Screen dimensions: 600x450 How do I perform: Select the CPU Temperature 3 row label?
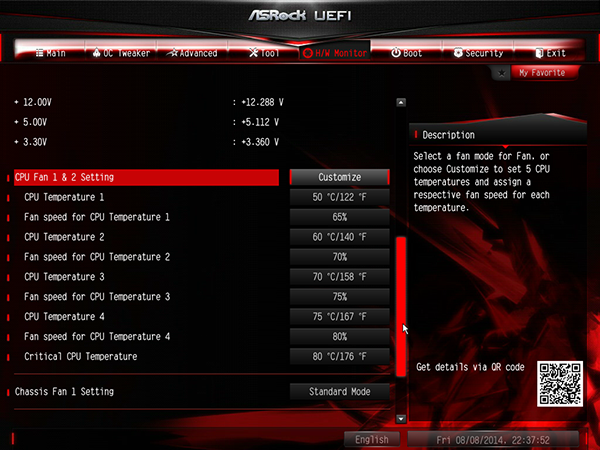point(64,277)
